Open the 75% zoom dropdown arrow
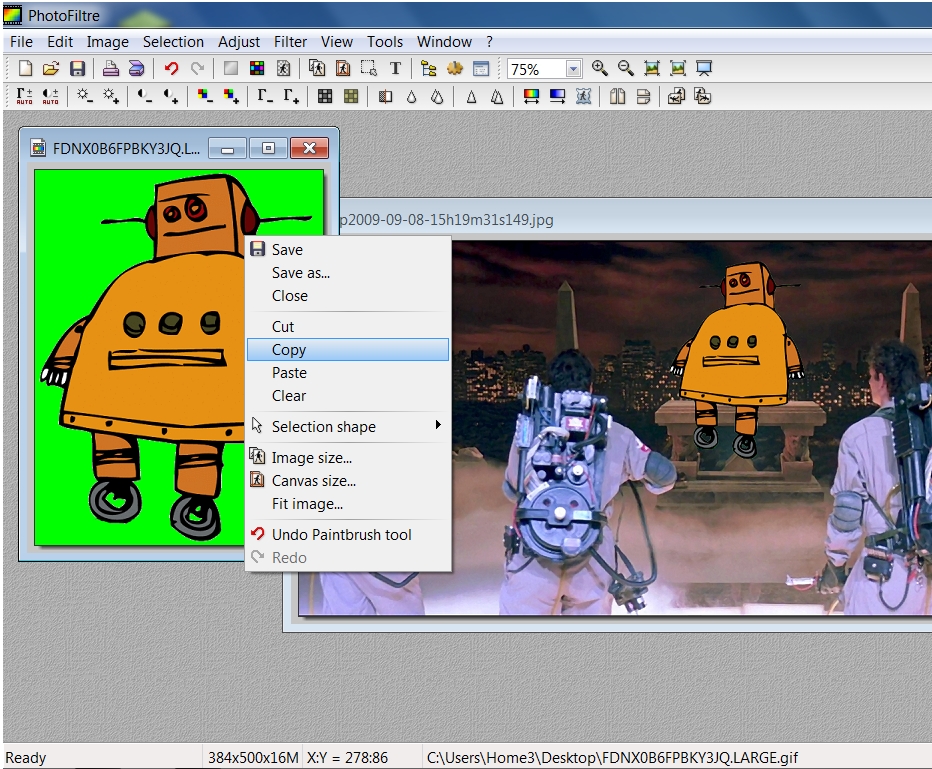 coord(573,69)
